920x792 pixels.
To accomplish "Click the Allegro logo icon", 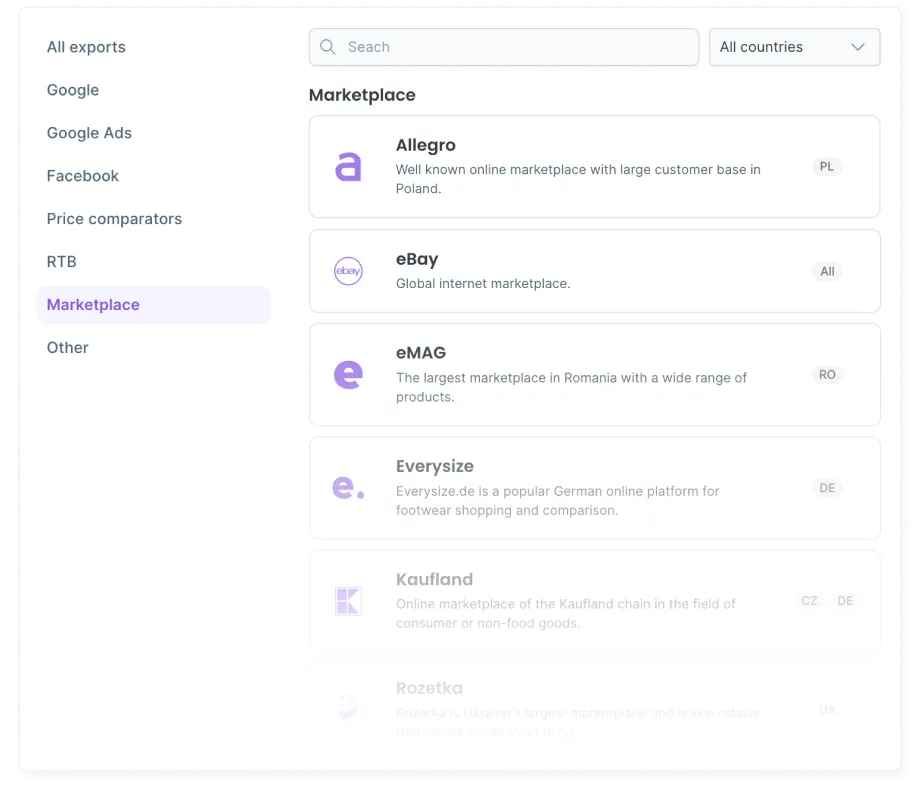I will [x=348, y=167].
